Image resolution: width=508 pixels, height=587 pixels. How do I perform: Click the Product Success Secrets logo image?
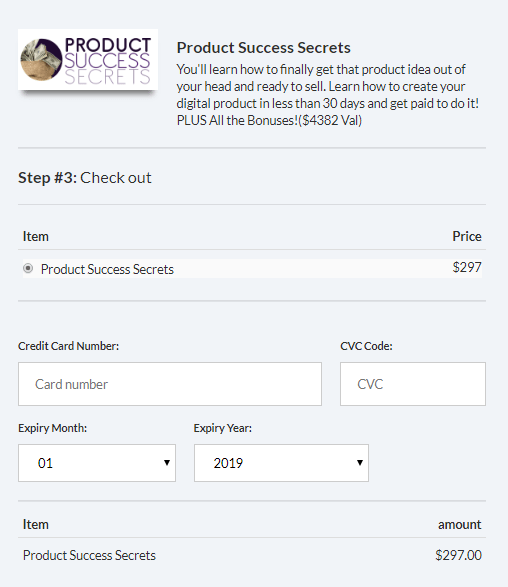click(x=88, y=60)
